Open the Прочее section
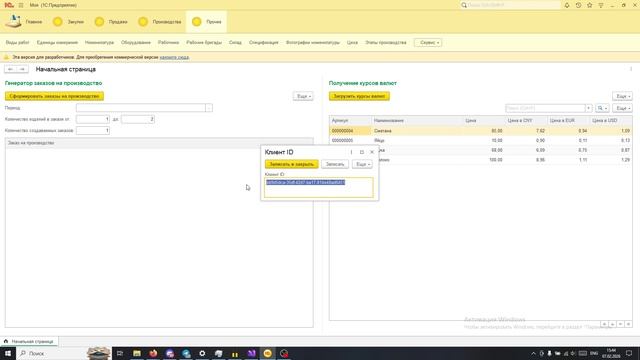This screenshot has width=640, height=360. 207,22
